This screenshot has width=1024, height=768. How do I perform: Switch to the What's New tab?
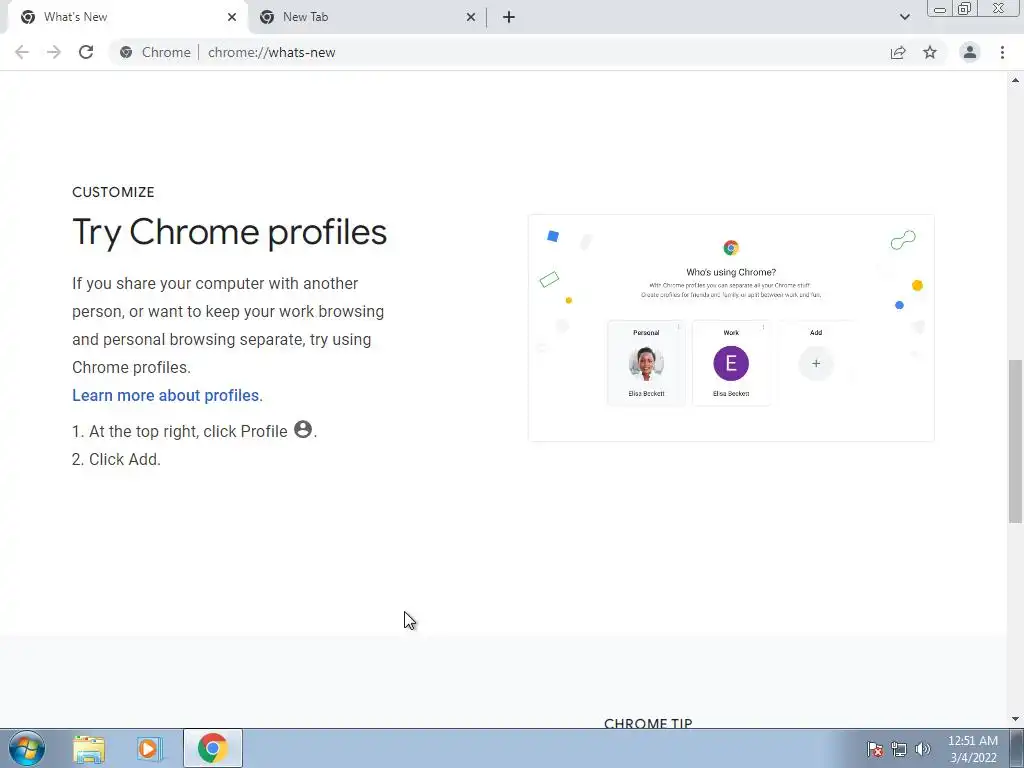127,17
